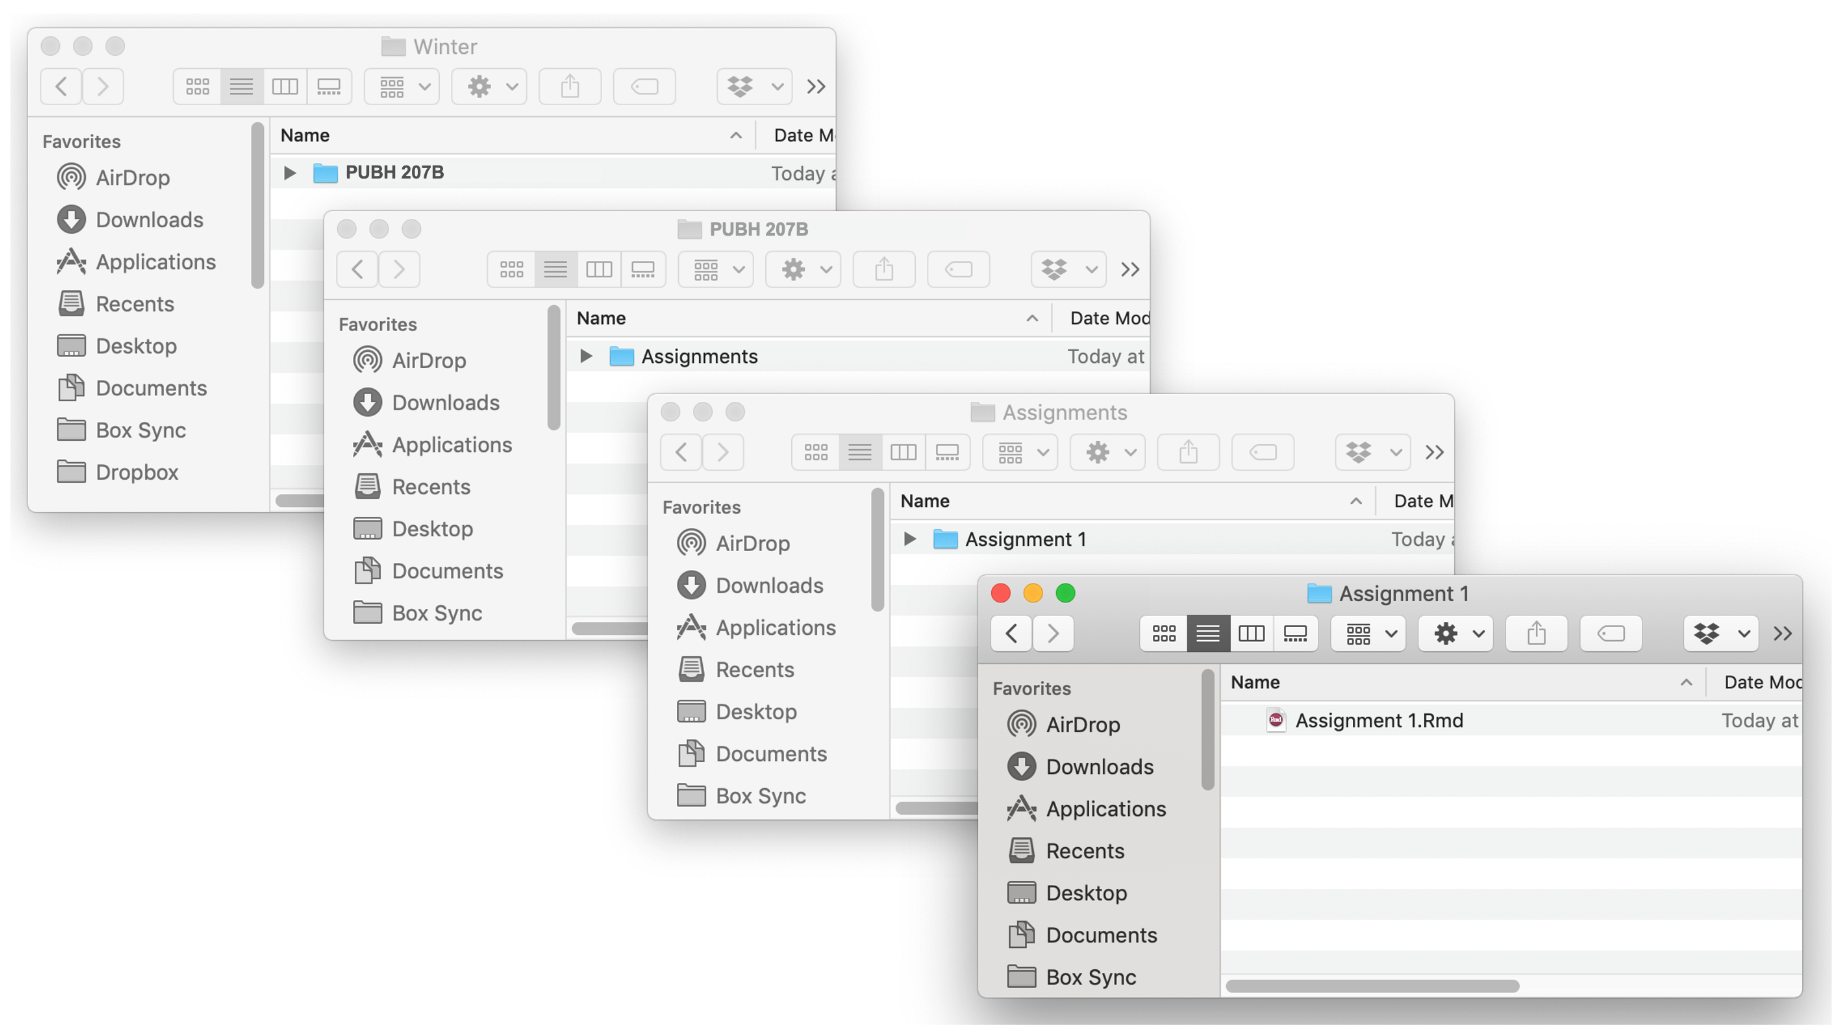Open Documents in Assignment 1 window sidebar
Viewport: 1848px width, 1036px height.
[x=1082, y=935]
